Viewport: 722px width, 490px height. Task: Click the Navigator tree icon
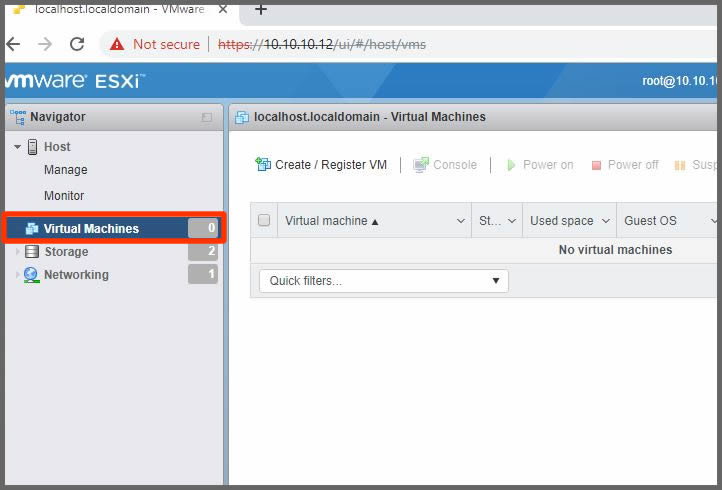coord(18,117)
